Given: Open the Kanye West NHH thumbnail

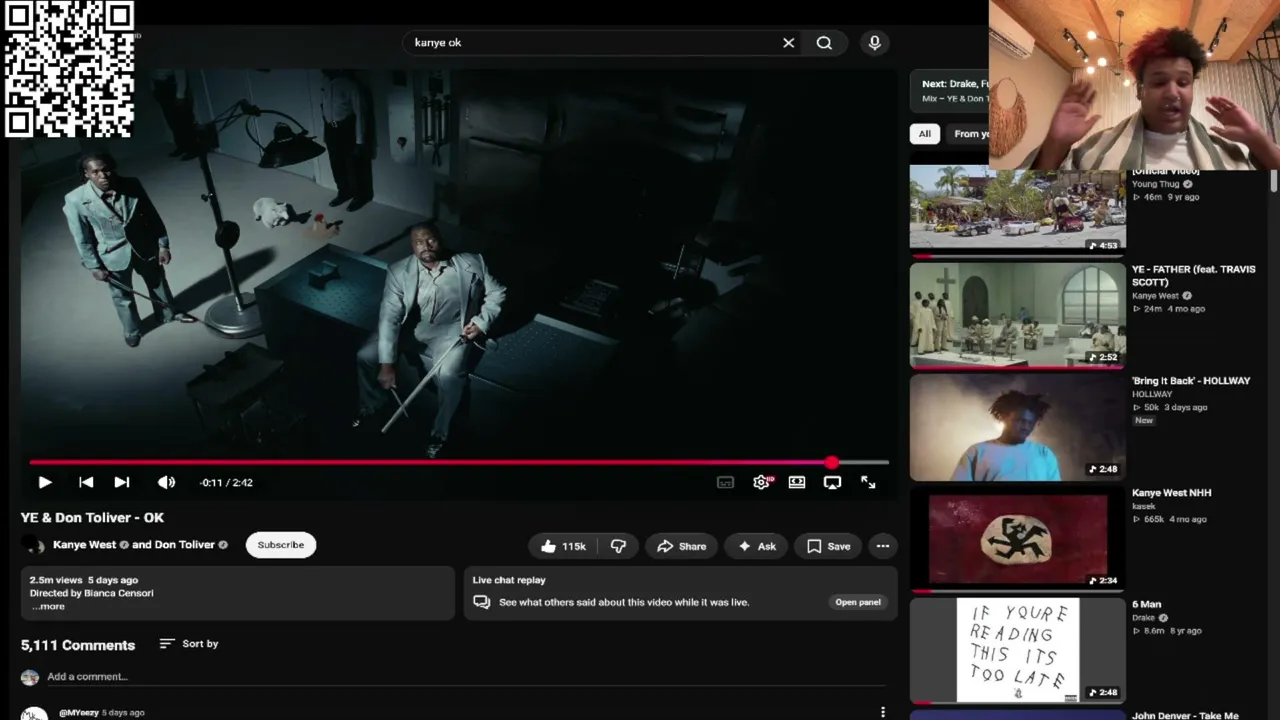Looking at the screenshot, I should (x=1017, y=538).
